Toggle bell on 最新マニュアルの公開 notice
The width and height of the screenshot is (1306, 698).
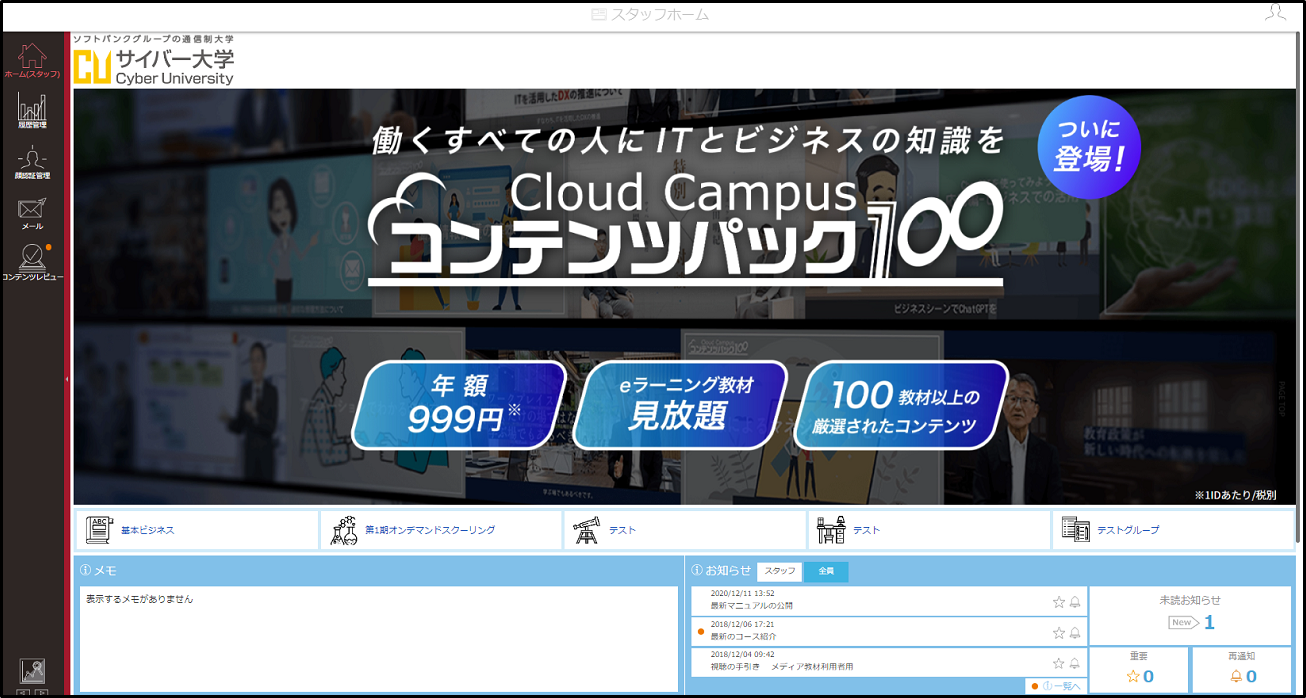(x=1075, y=602)
